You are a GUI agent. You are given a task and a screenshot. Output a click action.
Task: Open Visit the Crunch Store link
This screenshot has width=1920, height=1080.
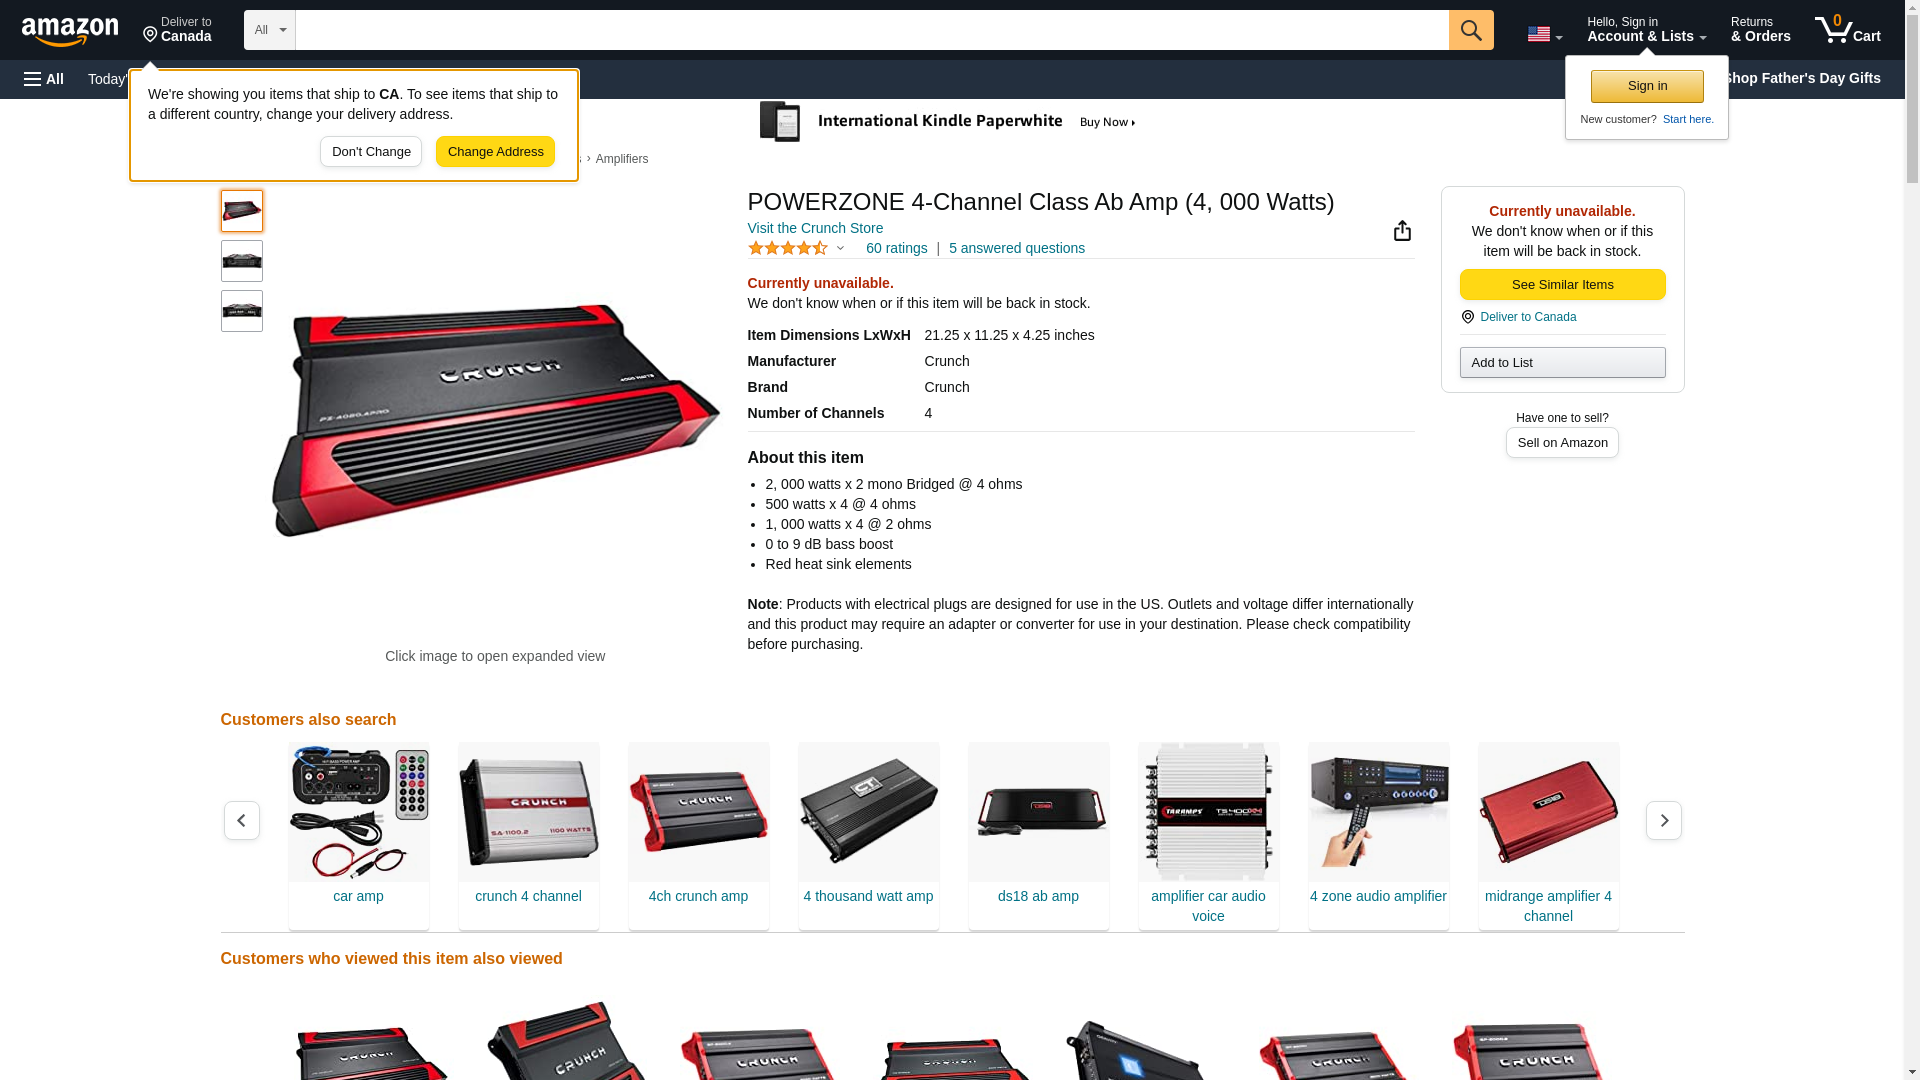pos(815,228)
